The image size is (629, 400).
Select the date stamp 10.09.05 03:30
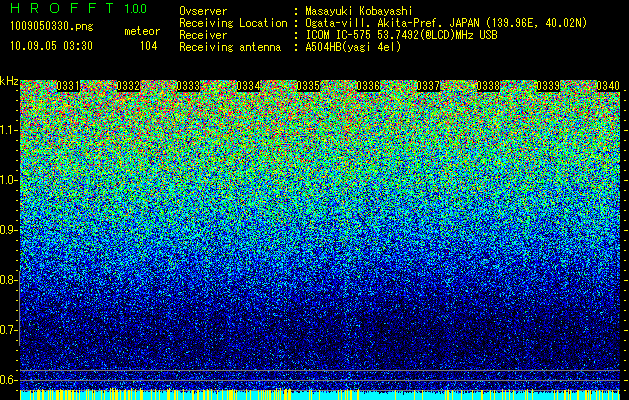tap(51, 46)
